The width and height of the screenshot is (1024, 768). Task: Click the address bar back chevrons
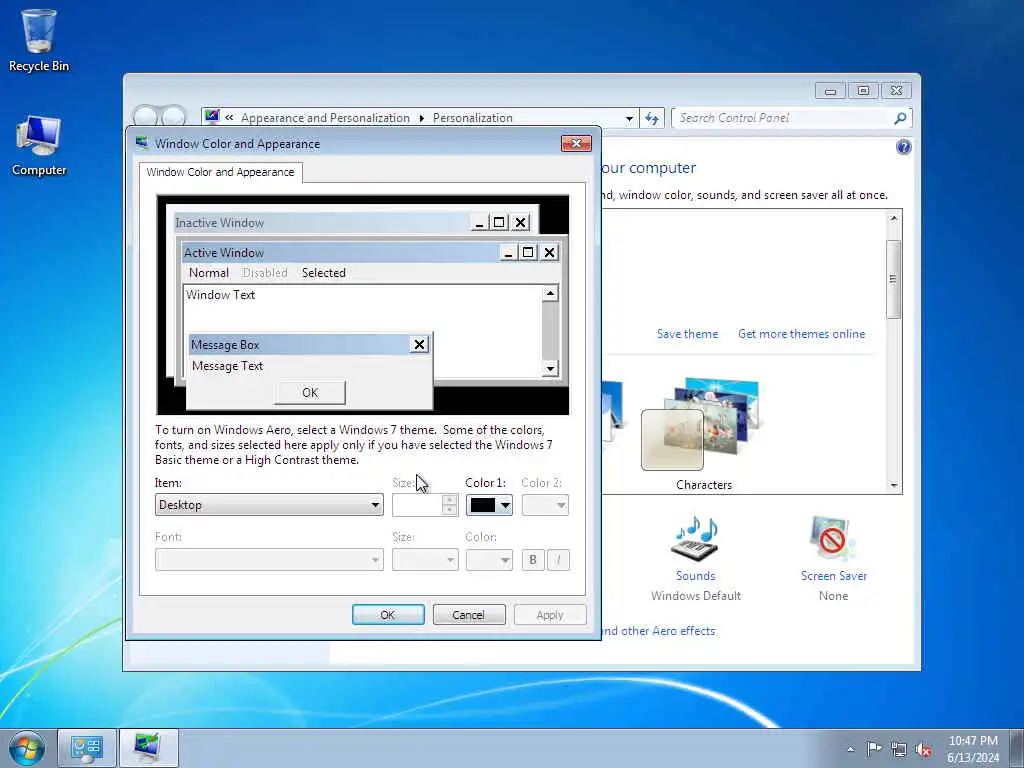(x=229, y=118)
